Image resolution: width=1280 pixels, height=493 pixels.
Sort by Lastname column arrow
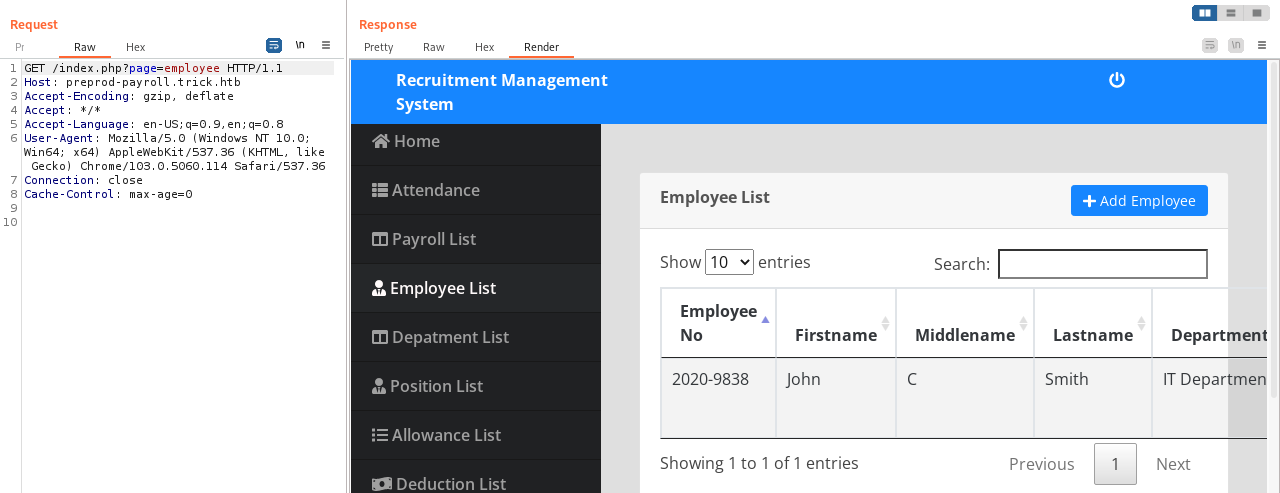[x=1141, y=323]
